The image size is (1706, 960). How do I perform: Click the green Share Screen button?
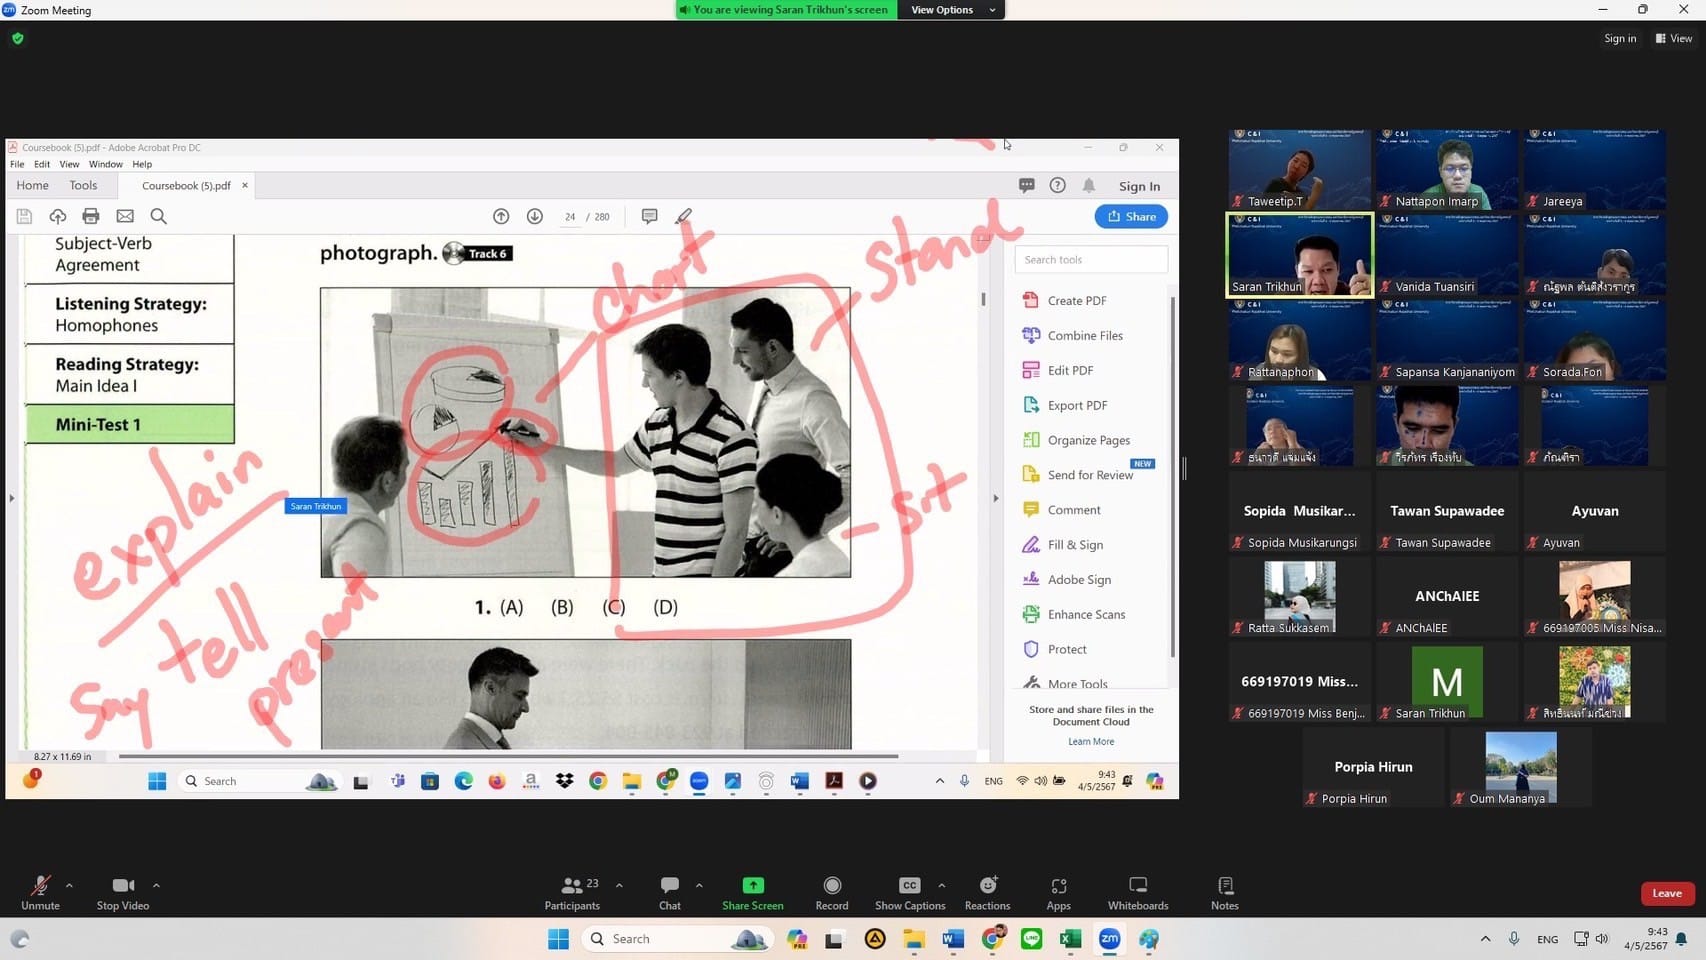click(x=752, y=892)
